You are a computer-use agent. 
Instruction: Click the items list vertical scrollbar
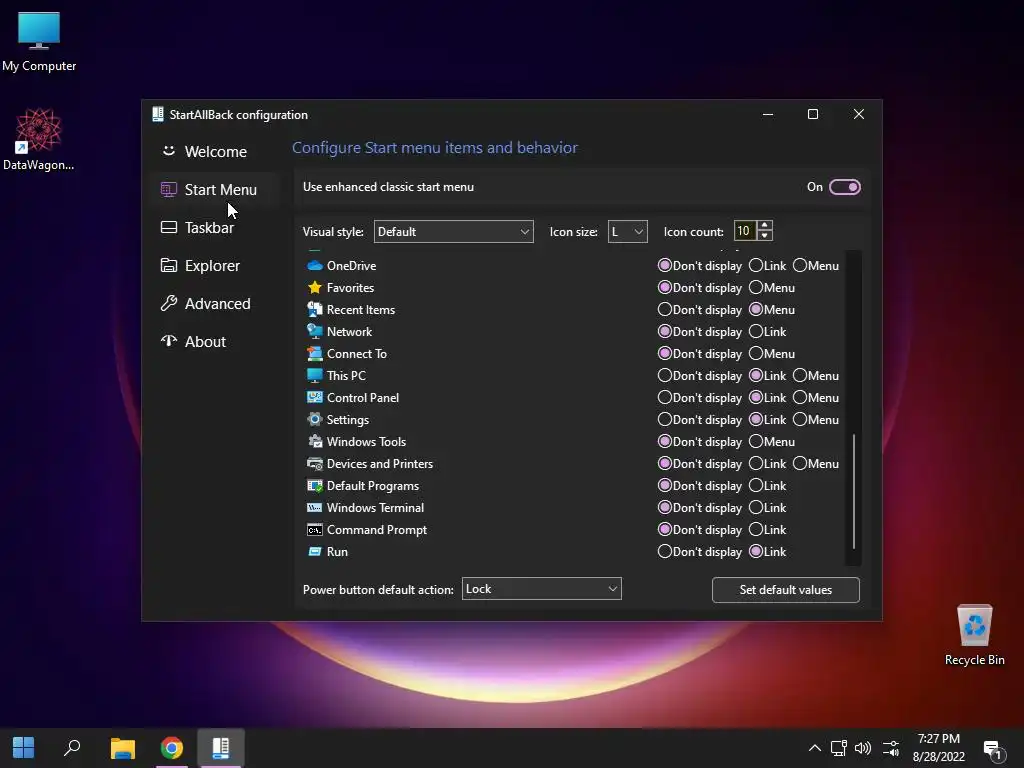854,491
